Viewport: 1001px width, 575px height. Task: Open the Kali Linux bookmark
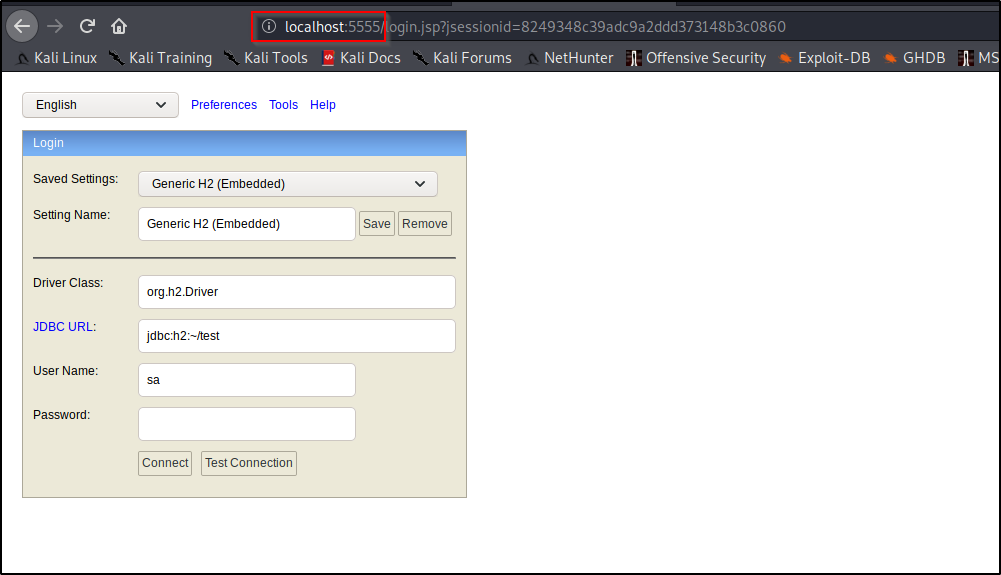tap(57, 58)
